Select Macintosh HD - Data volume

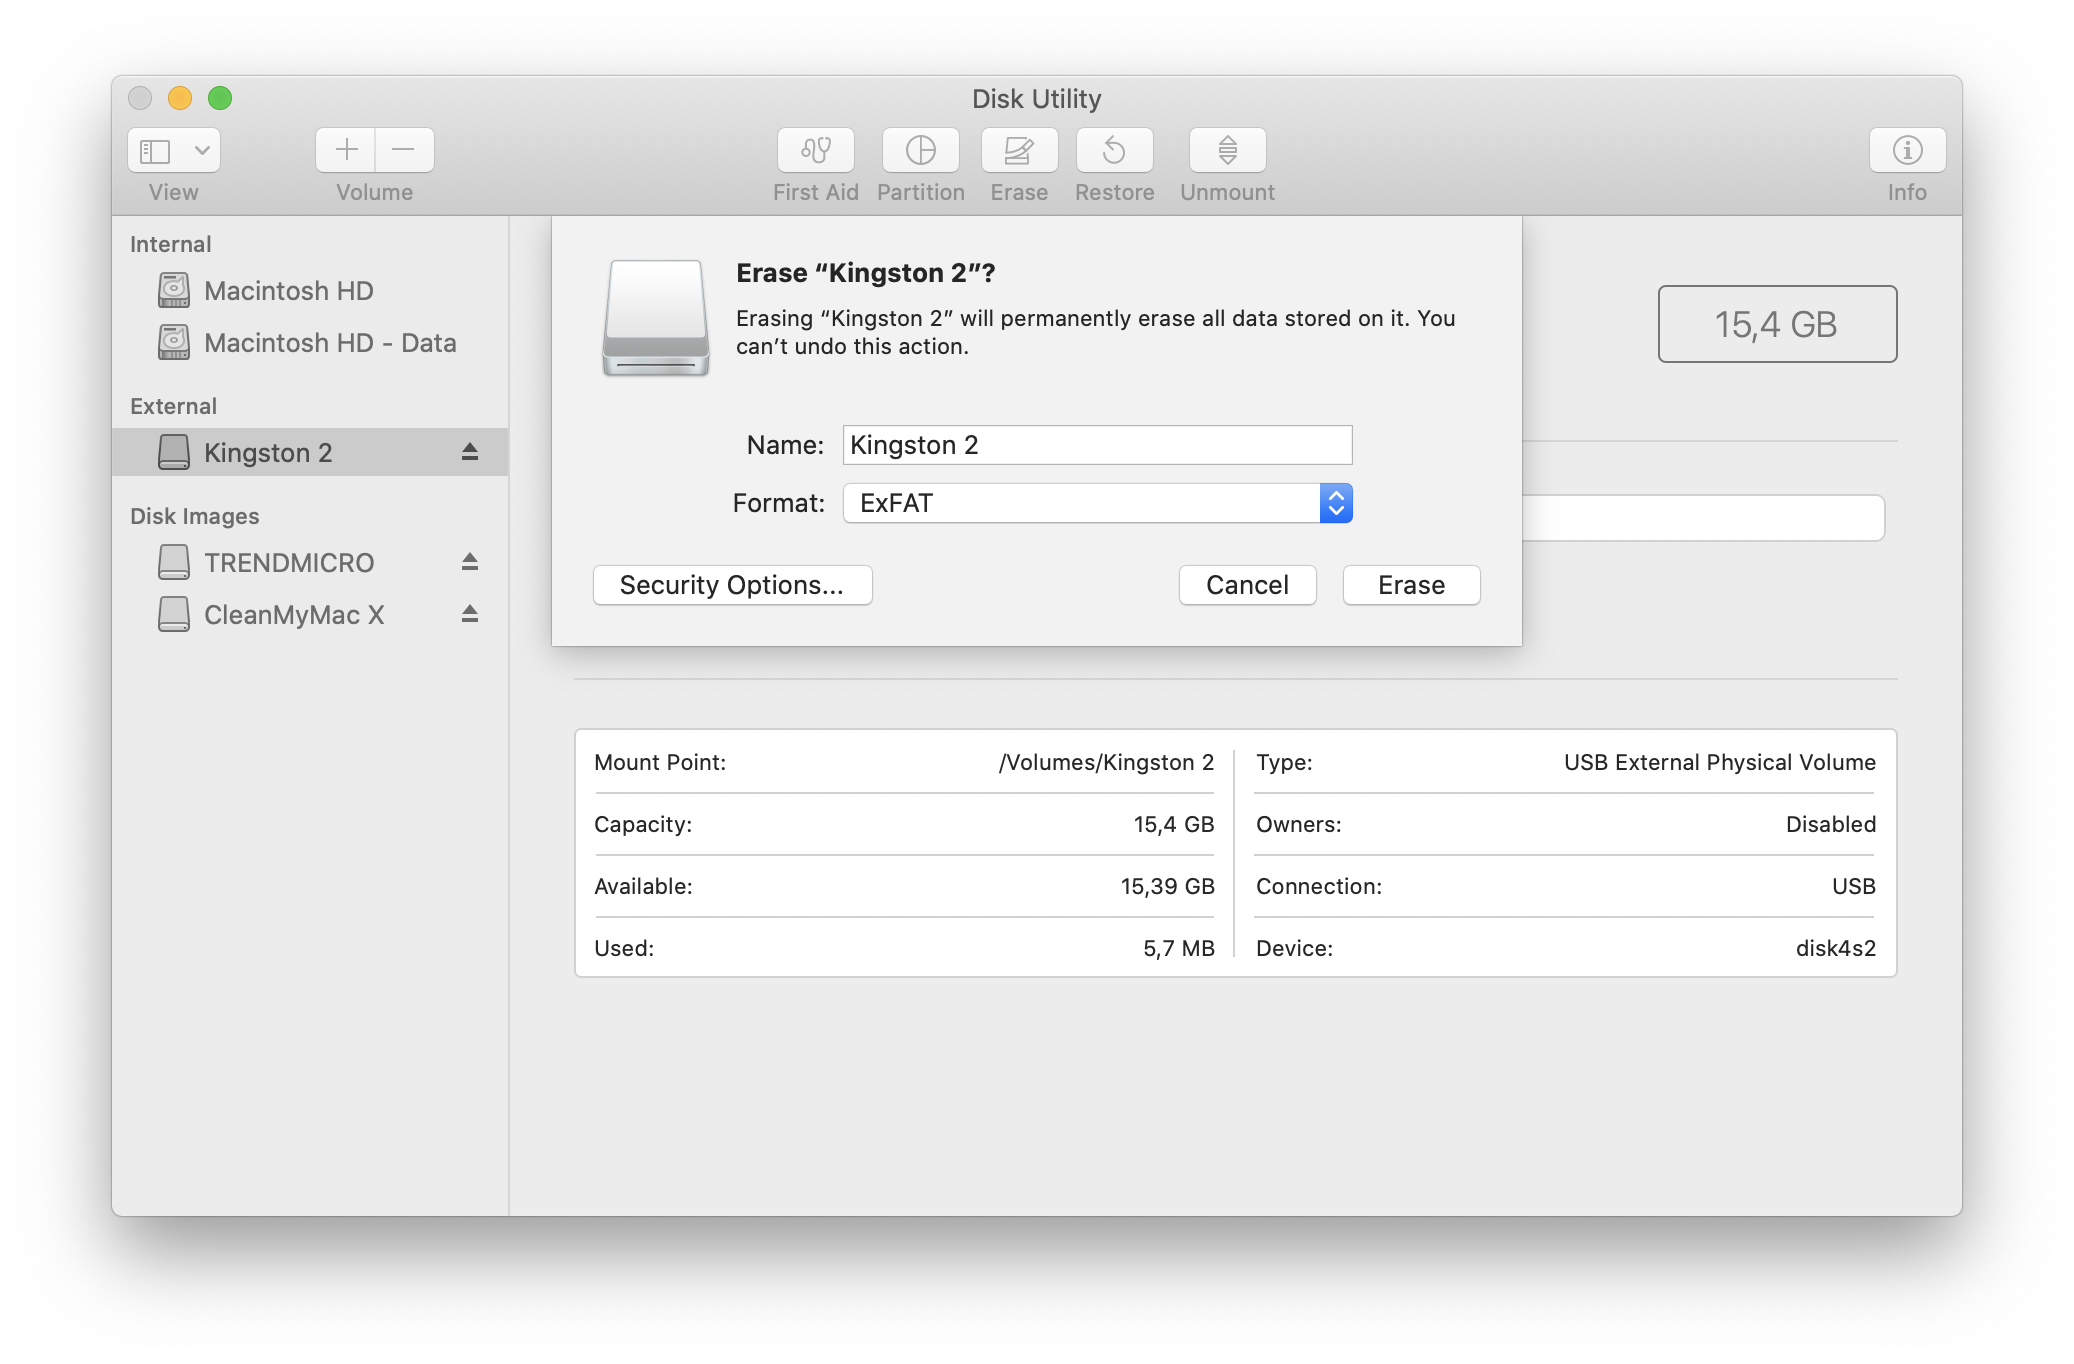pyautogui.click(x=330, y=342)
